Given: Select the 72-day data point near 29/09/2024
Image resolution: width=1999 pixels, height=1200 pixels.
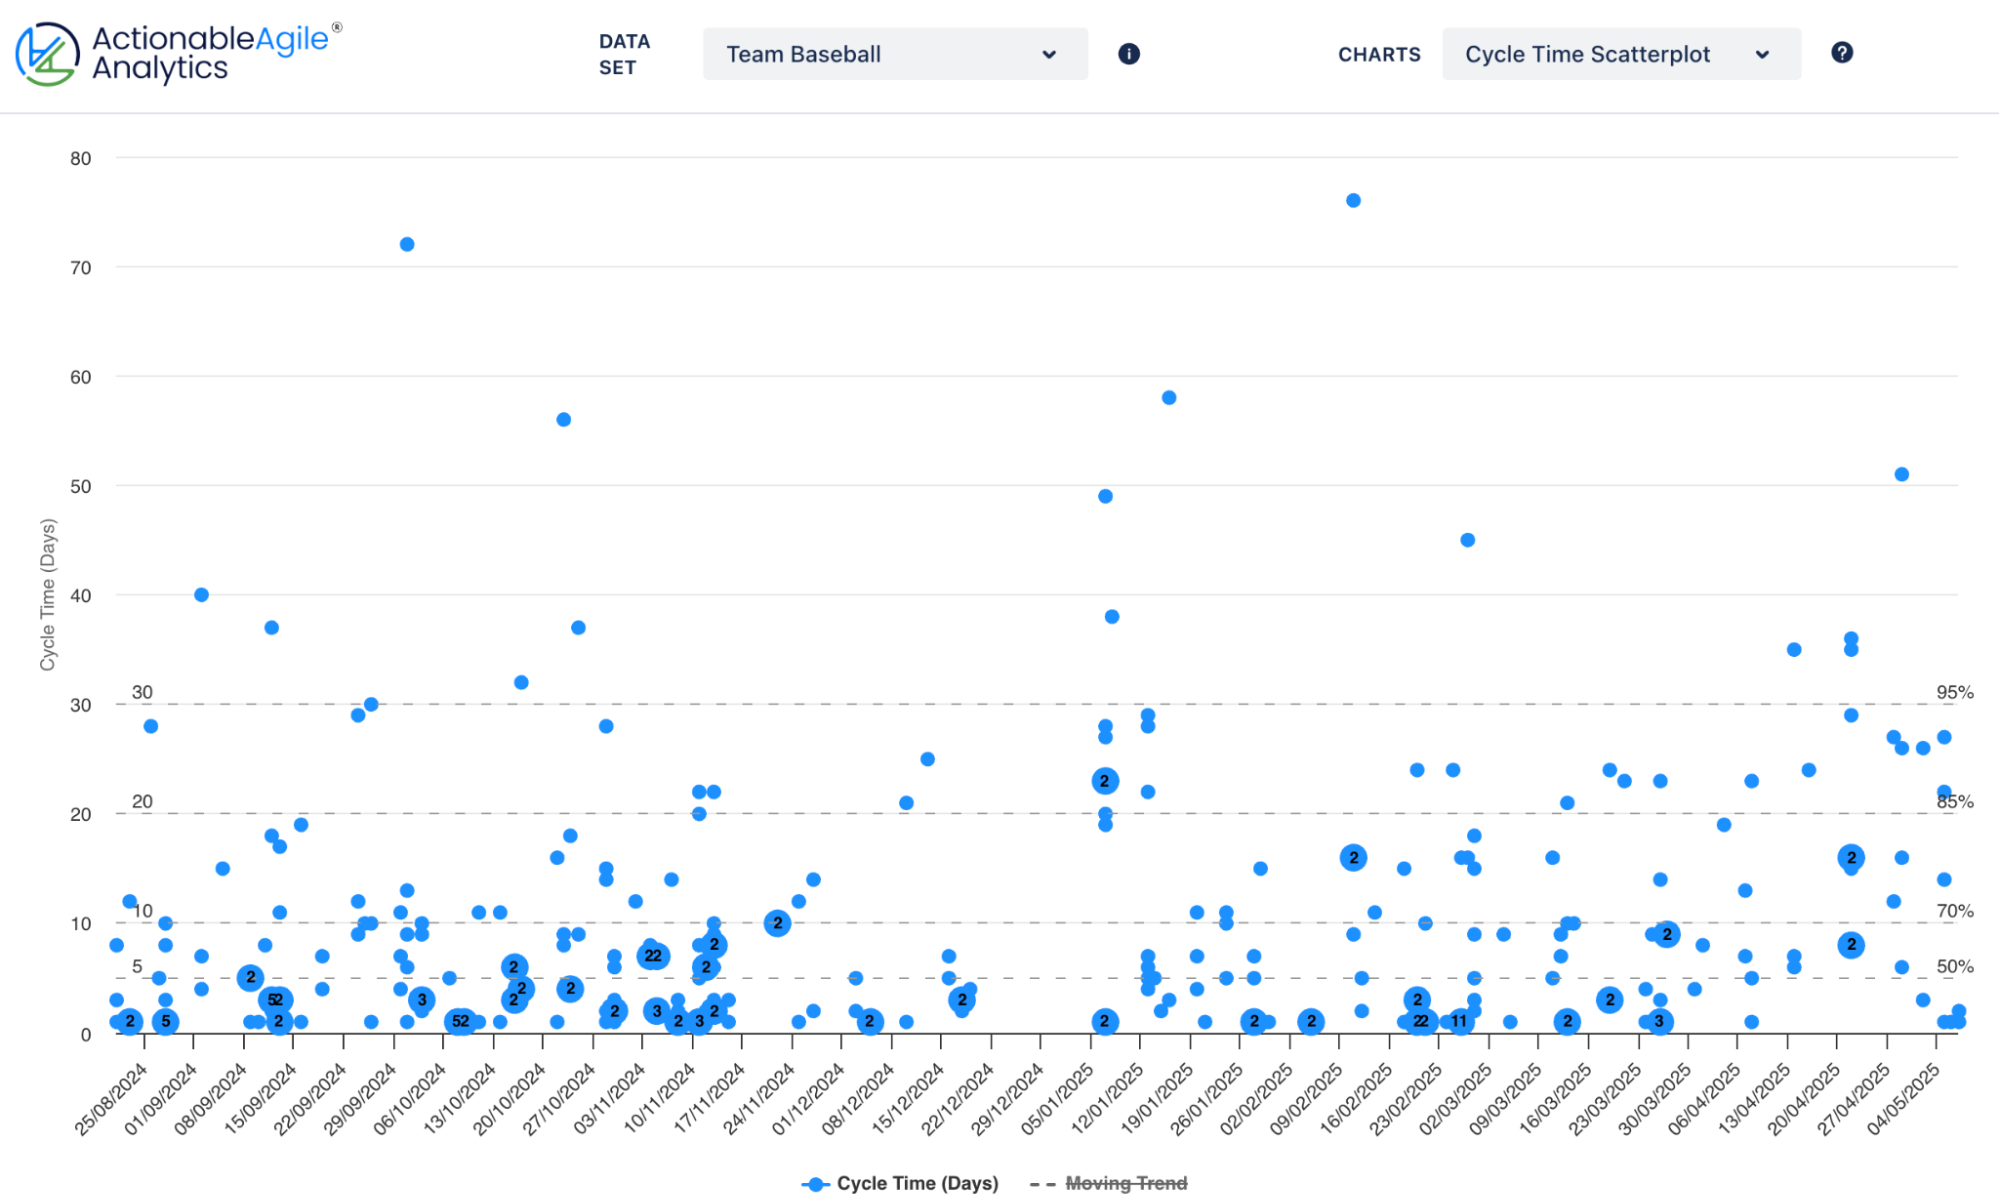Looking at the screenshot, I should click(x=407, y=245).
